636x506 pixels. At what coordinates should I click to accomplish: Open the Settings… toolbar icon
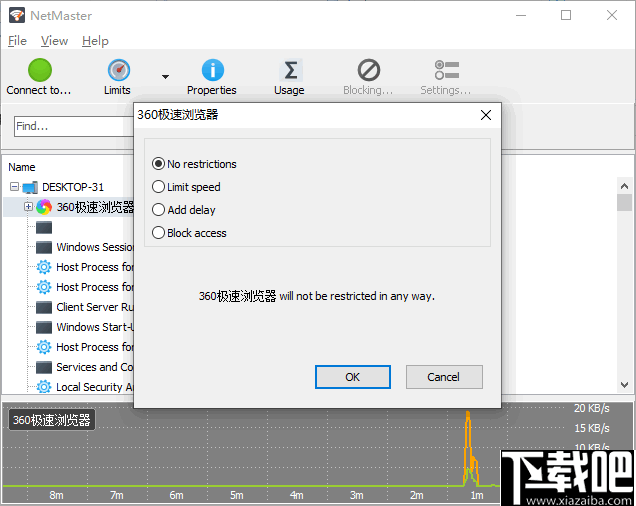click(x=447, y=70)
